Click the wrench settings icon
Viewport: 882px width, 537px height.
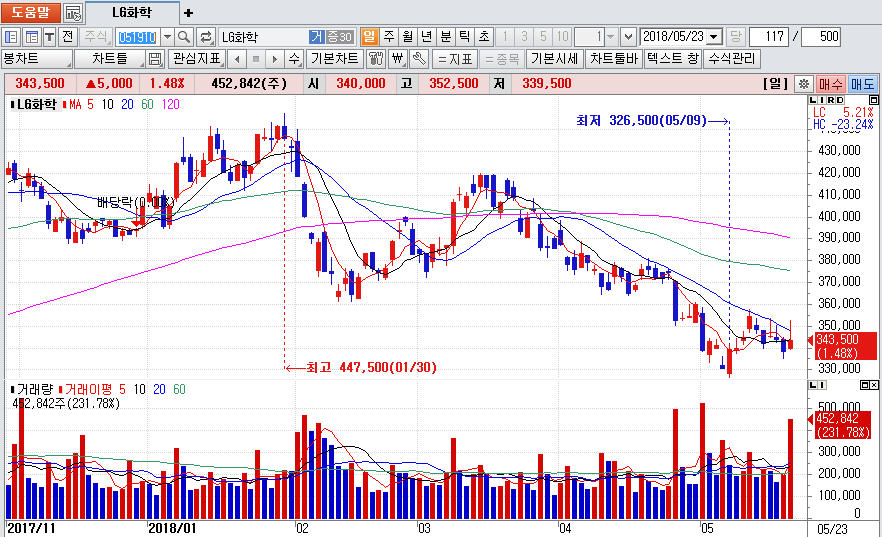[420, 58]
